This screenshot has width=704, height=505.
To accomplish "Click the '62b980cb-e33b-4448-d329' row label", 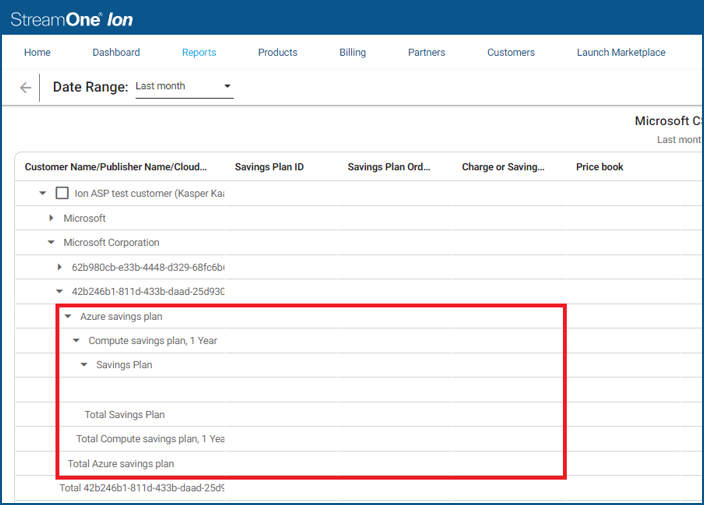I will [148, 267].
